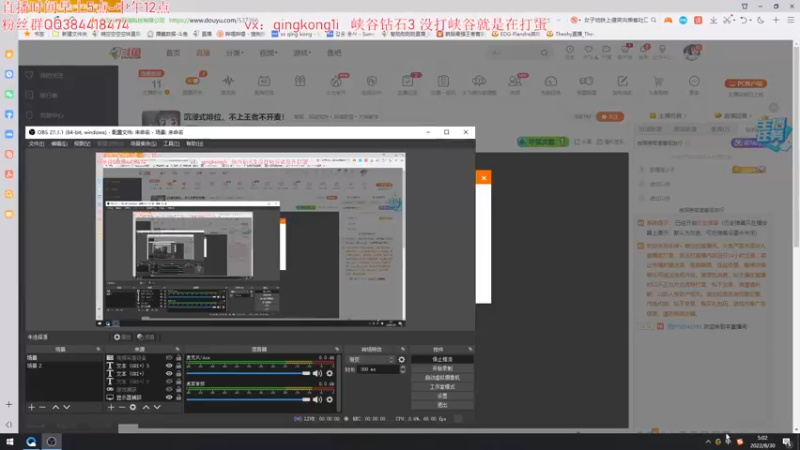
Task: Mute the 桌面音频 speaker icon
Action: pos(317,399)
